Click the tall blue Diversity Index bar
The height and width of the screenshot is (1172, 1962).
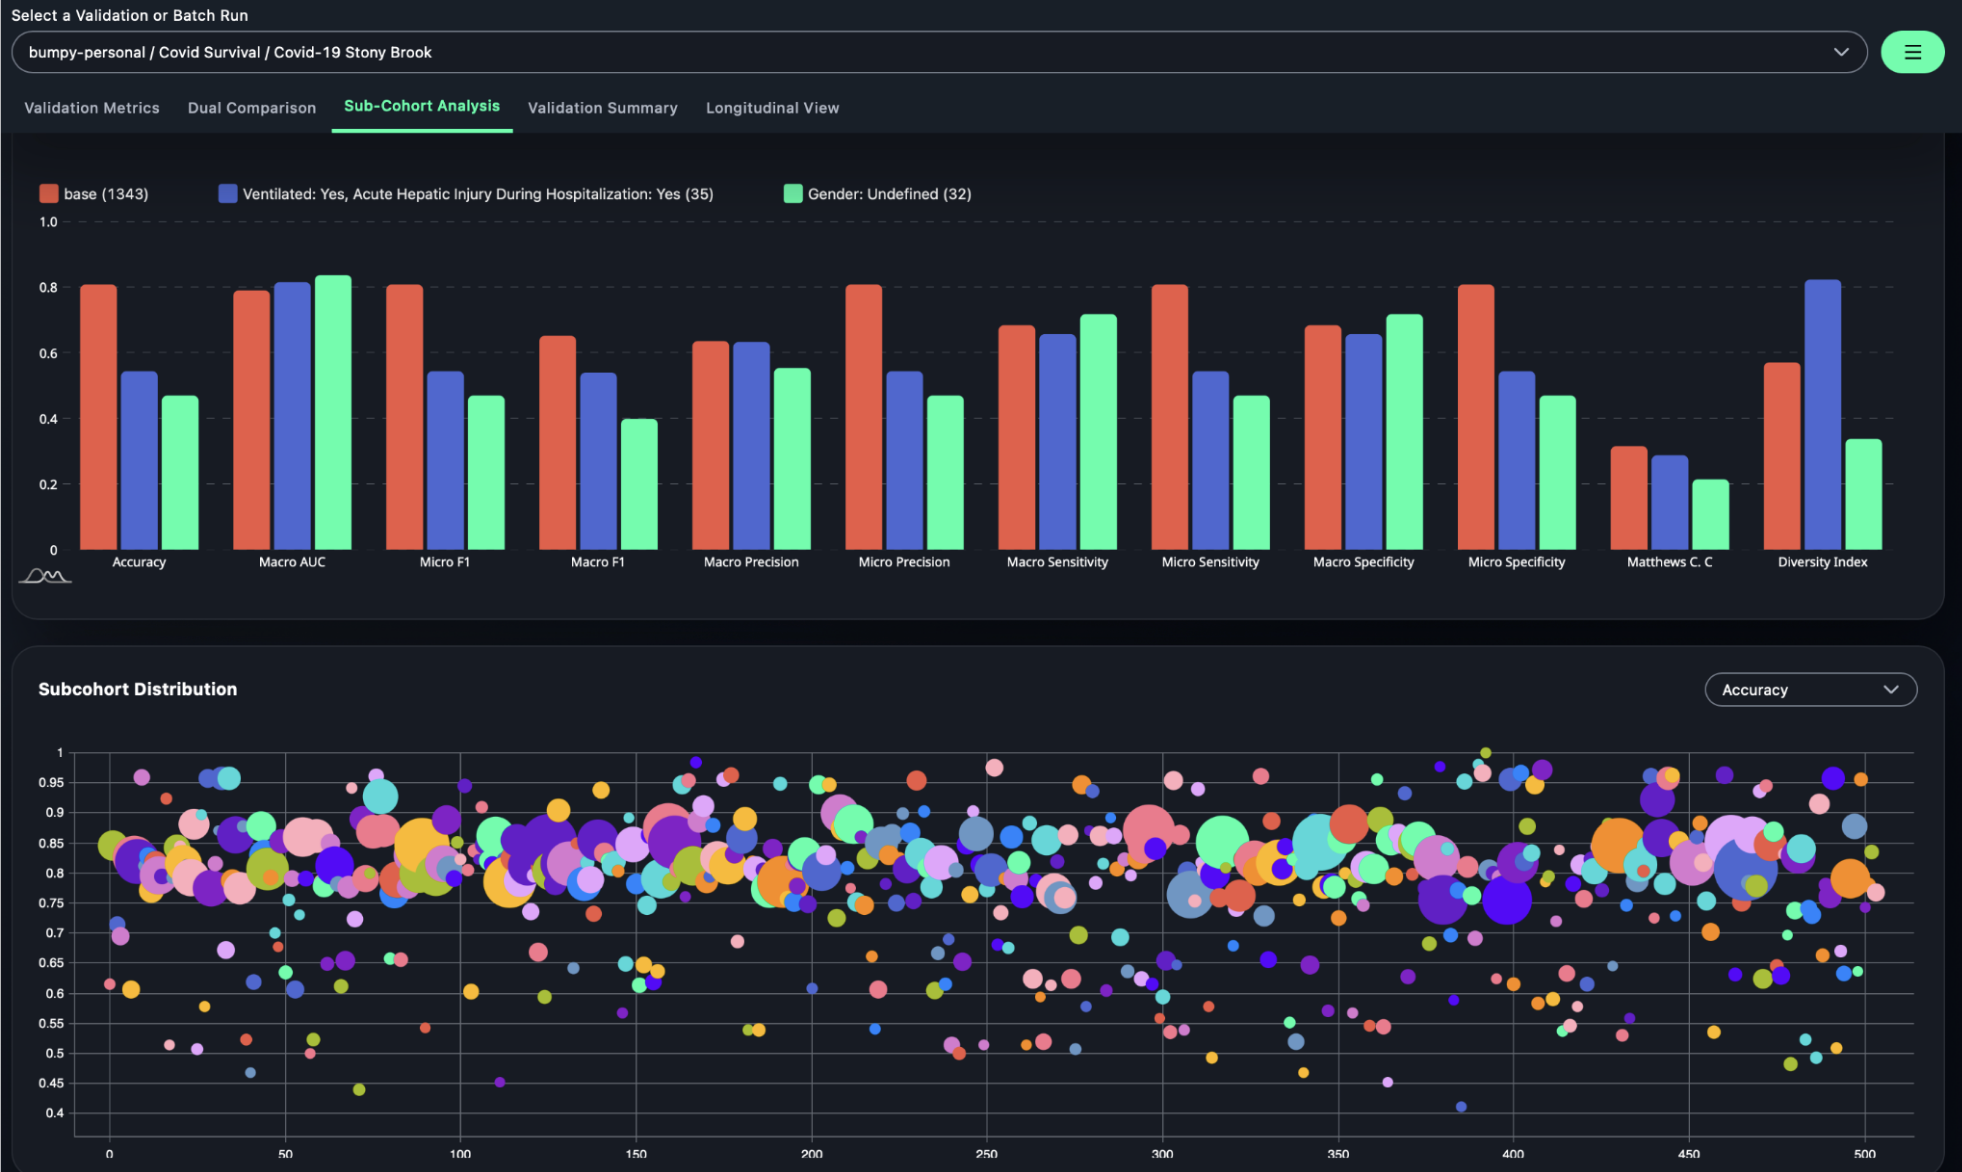[1822, 415]
